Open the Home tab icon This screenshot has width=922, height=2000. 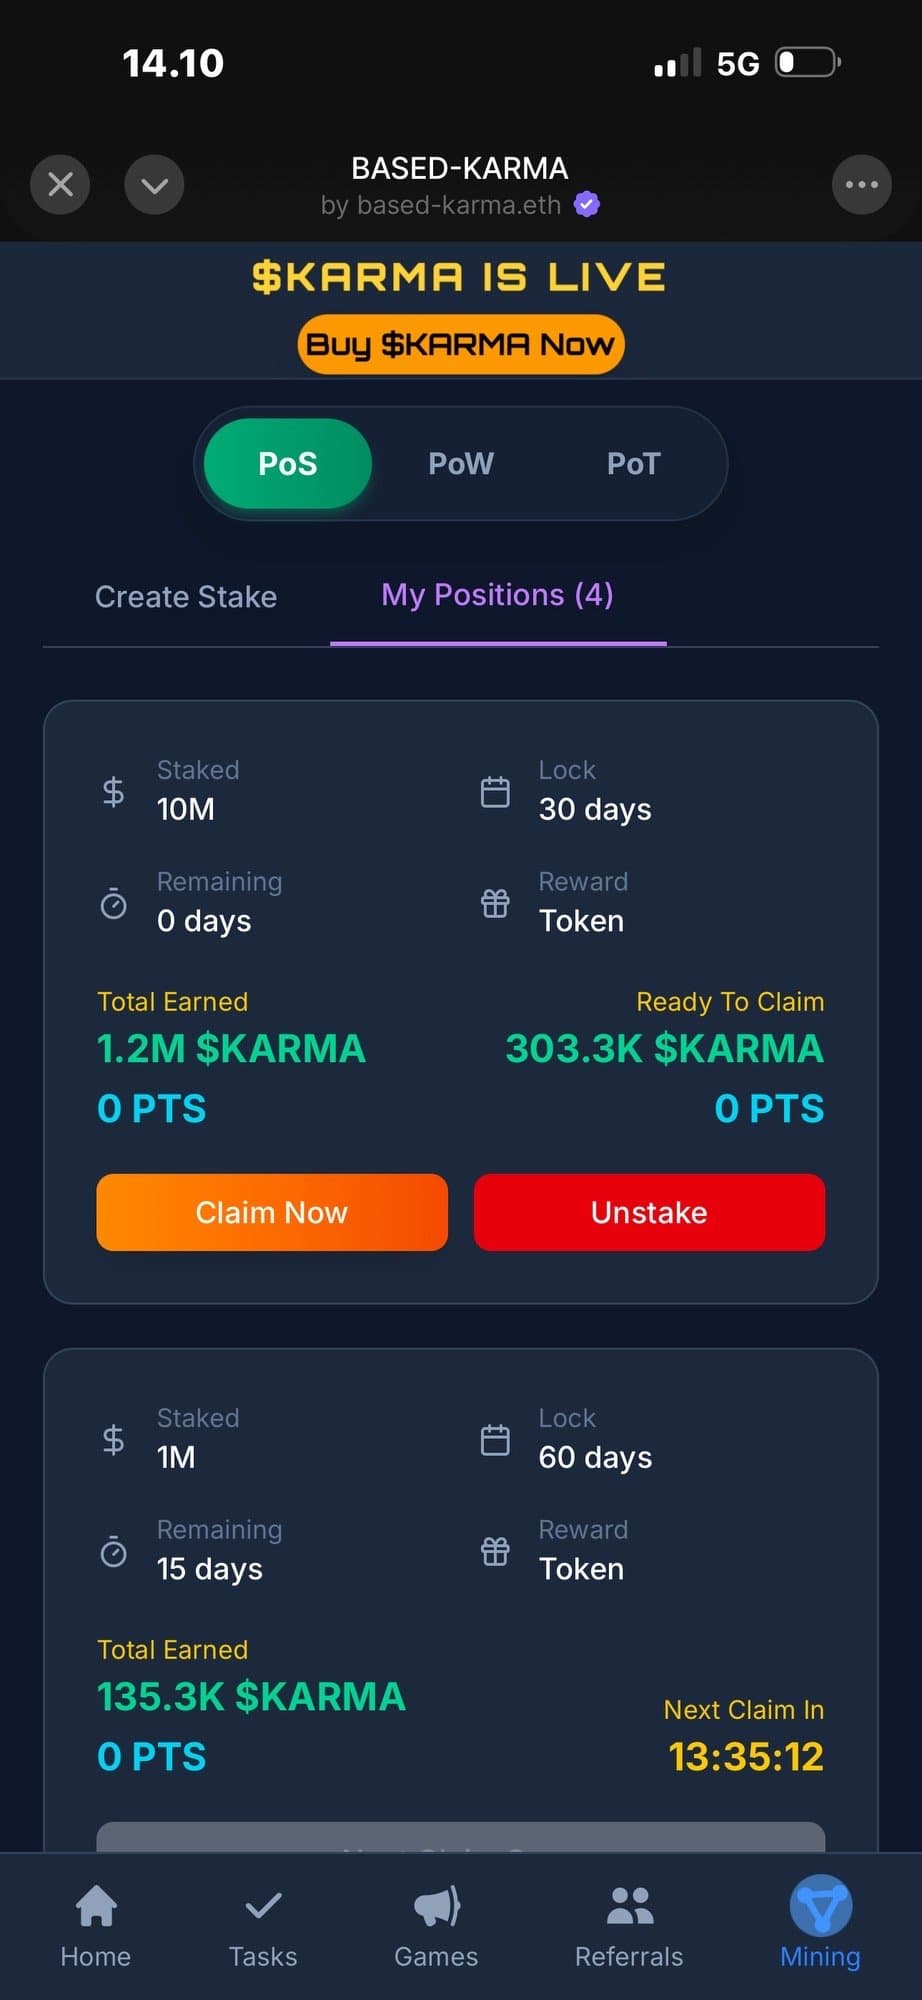(96, 1906)
